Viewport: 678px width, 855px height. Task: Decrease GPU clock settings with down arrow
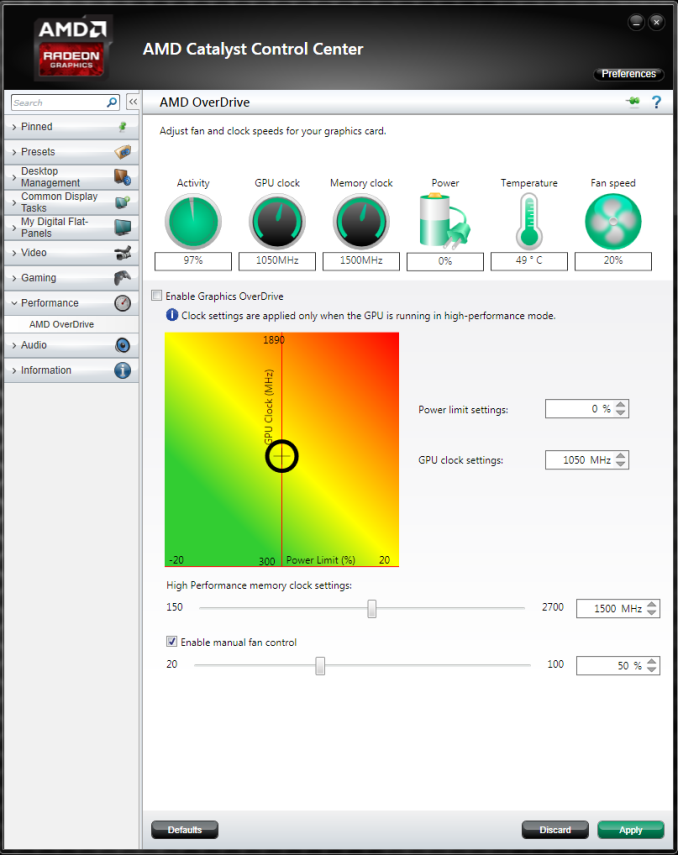coord(621,464)
